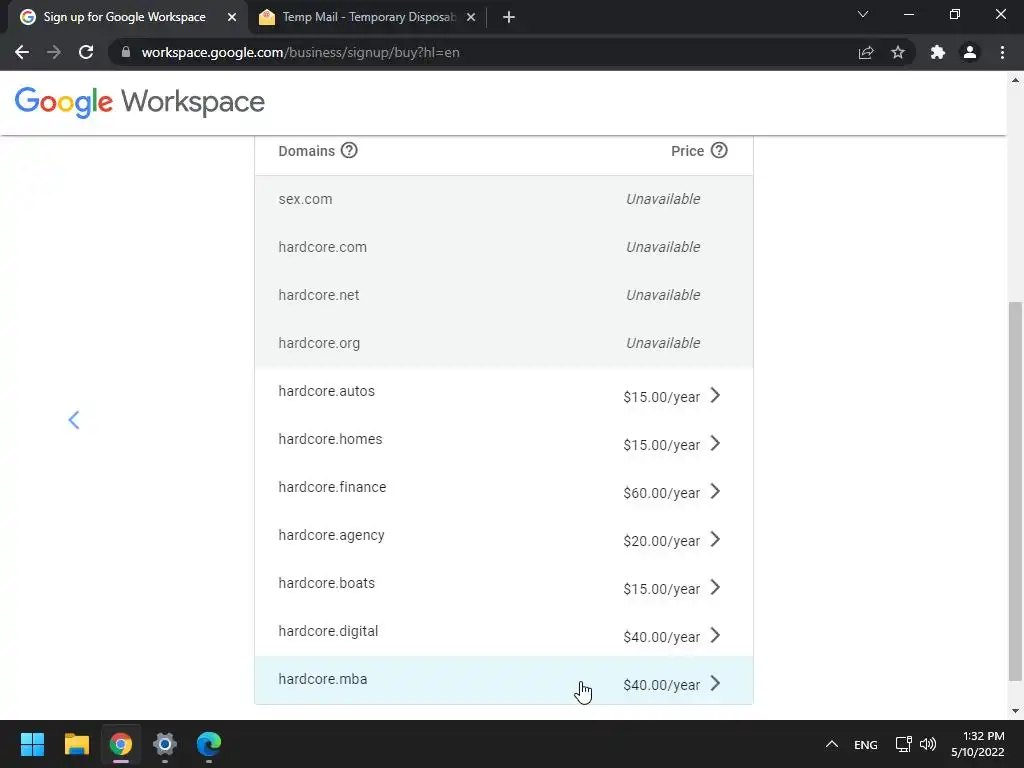Screen dimensions: 1024x768
Task: Open File Explorer from the taskbar
Action: coord(76,744)
